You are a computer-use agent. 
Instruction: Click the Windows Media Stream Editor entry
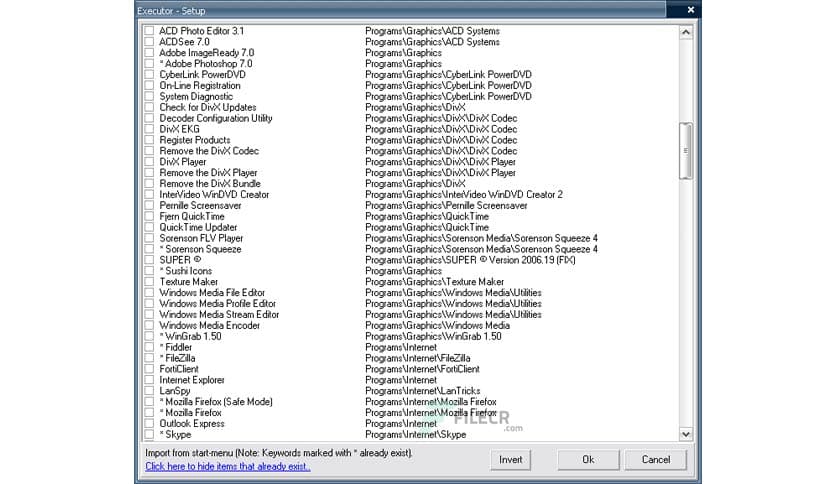219,314
